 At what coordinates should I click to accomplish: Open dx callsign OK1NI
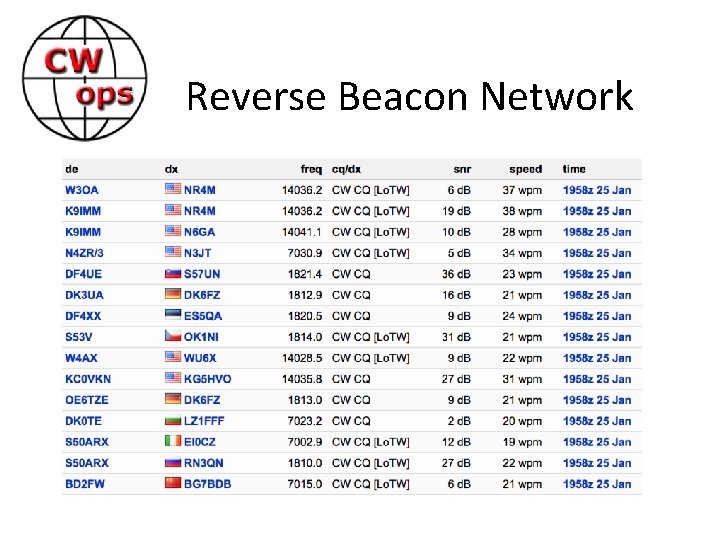coord(202,337)
